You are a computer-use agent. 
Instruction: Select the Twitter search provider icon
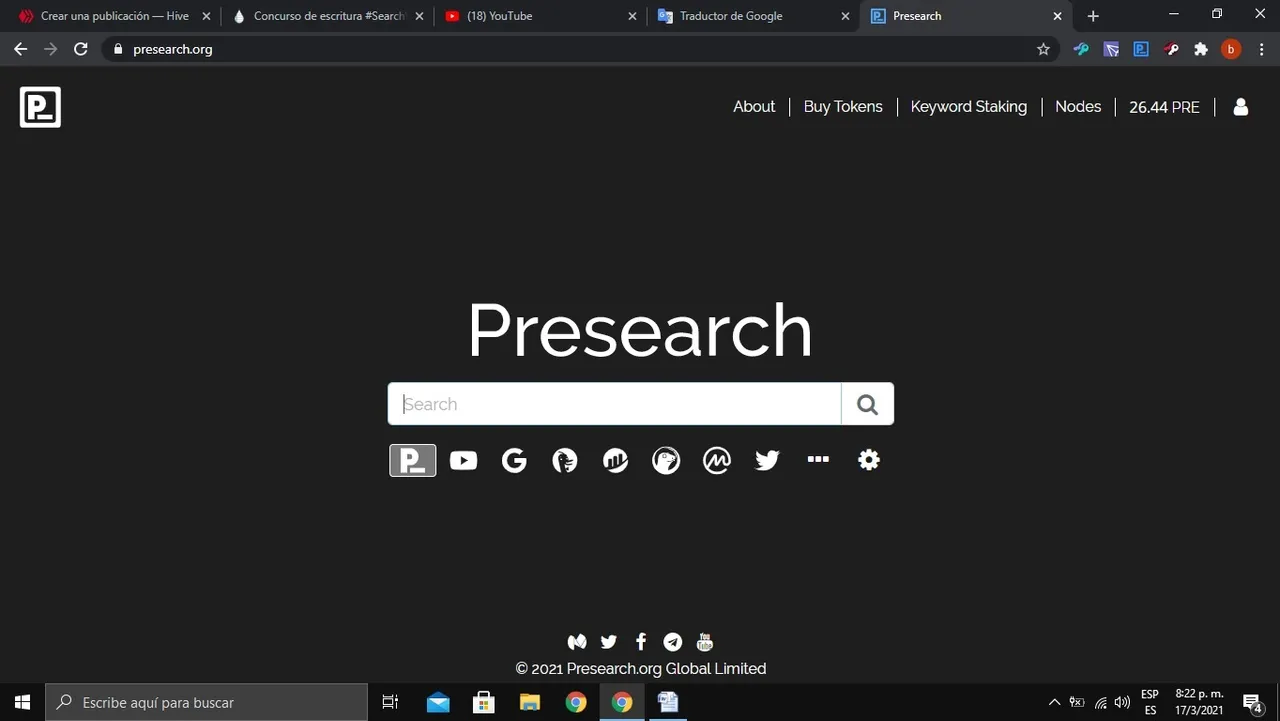pyautogui.click(x=767, y=460)
